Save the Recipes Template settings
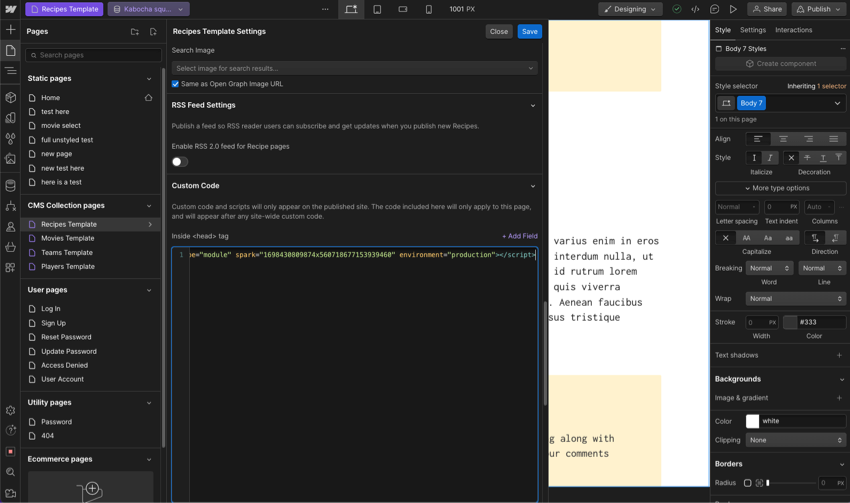This screenshot has height=503, width=850. [x=529, y=31]
